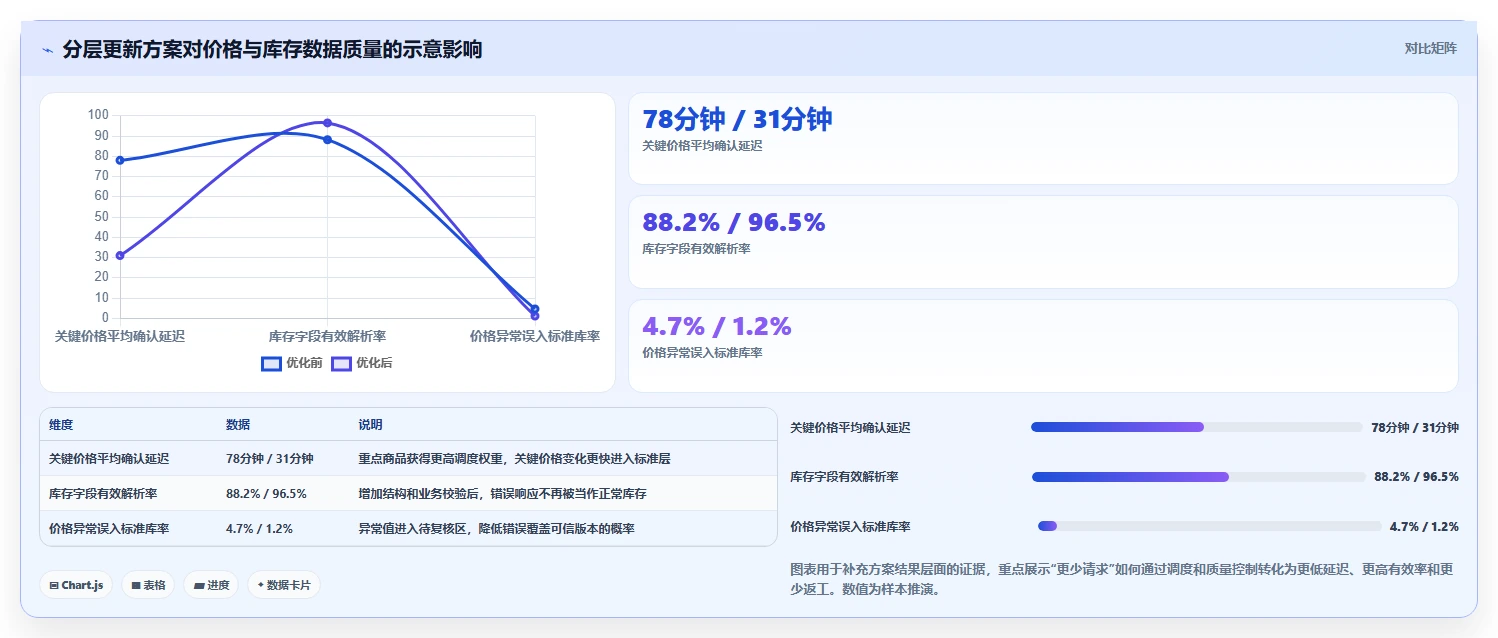Click the 库存字段有效解析率 progress bar
The height and width of the screenshot is (638, 1498).
click(x=1198, y=477)
